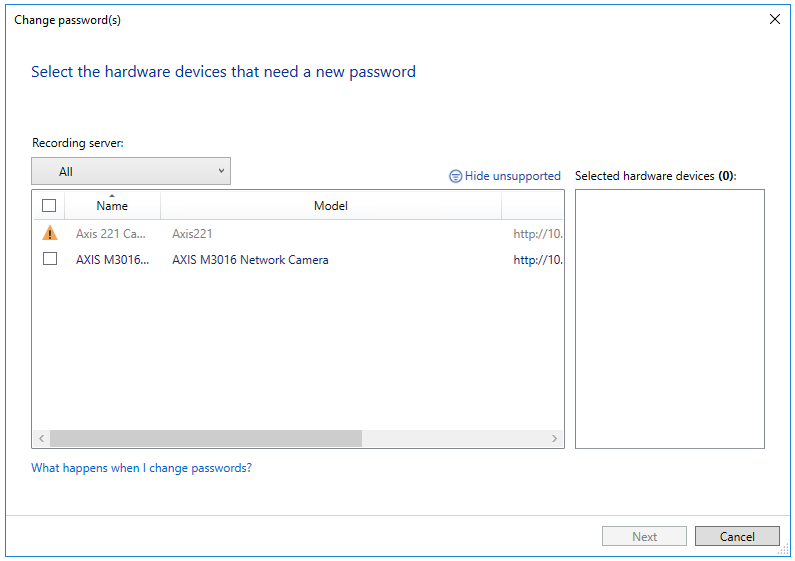Click the horizontal scrollbar thumb
Viewport: 795px width, 561px height.
205,439
